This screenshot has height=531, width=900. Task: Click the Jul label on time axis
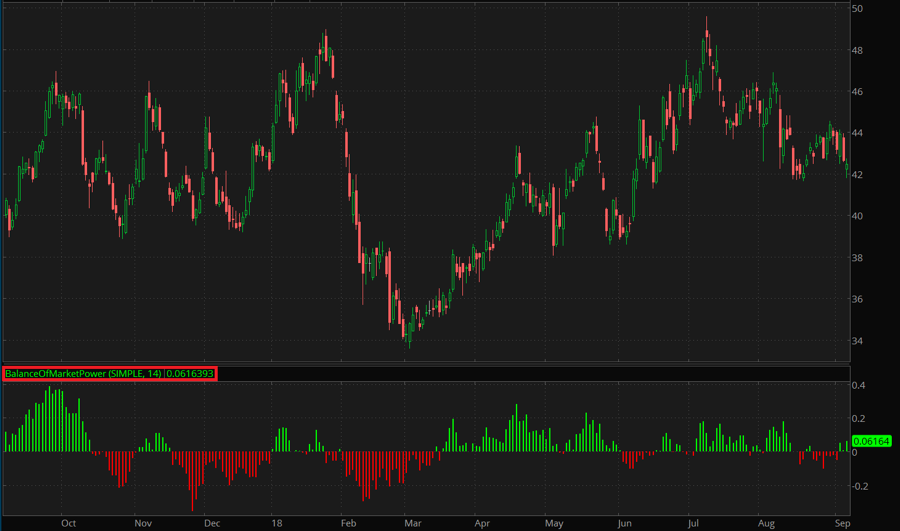[x=694, y=522]
